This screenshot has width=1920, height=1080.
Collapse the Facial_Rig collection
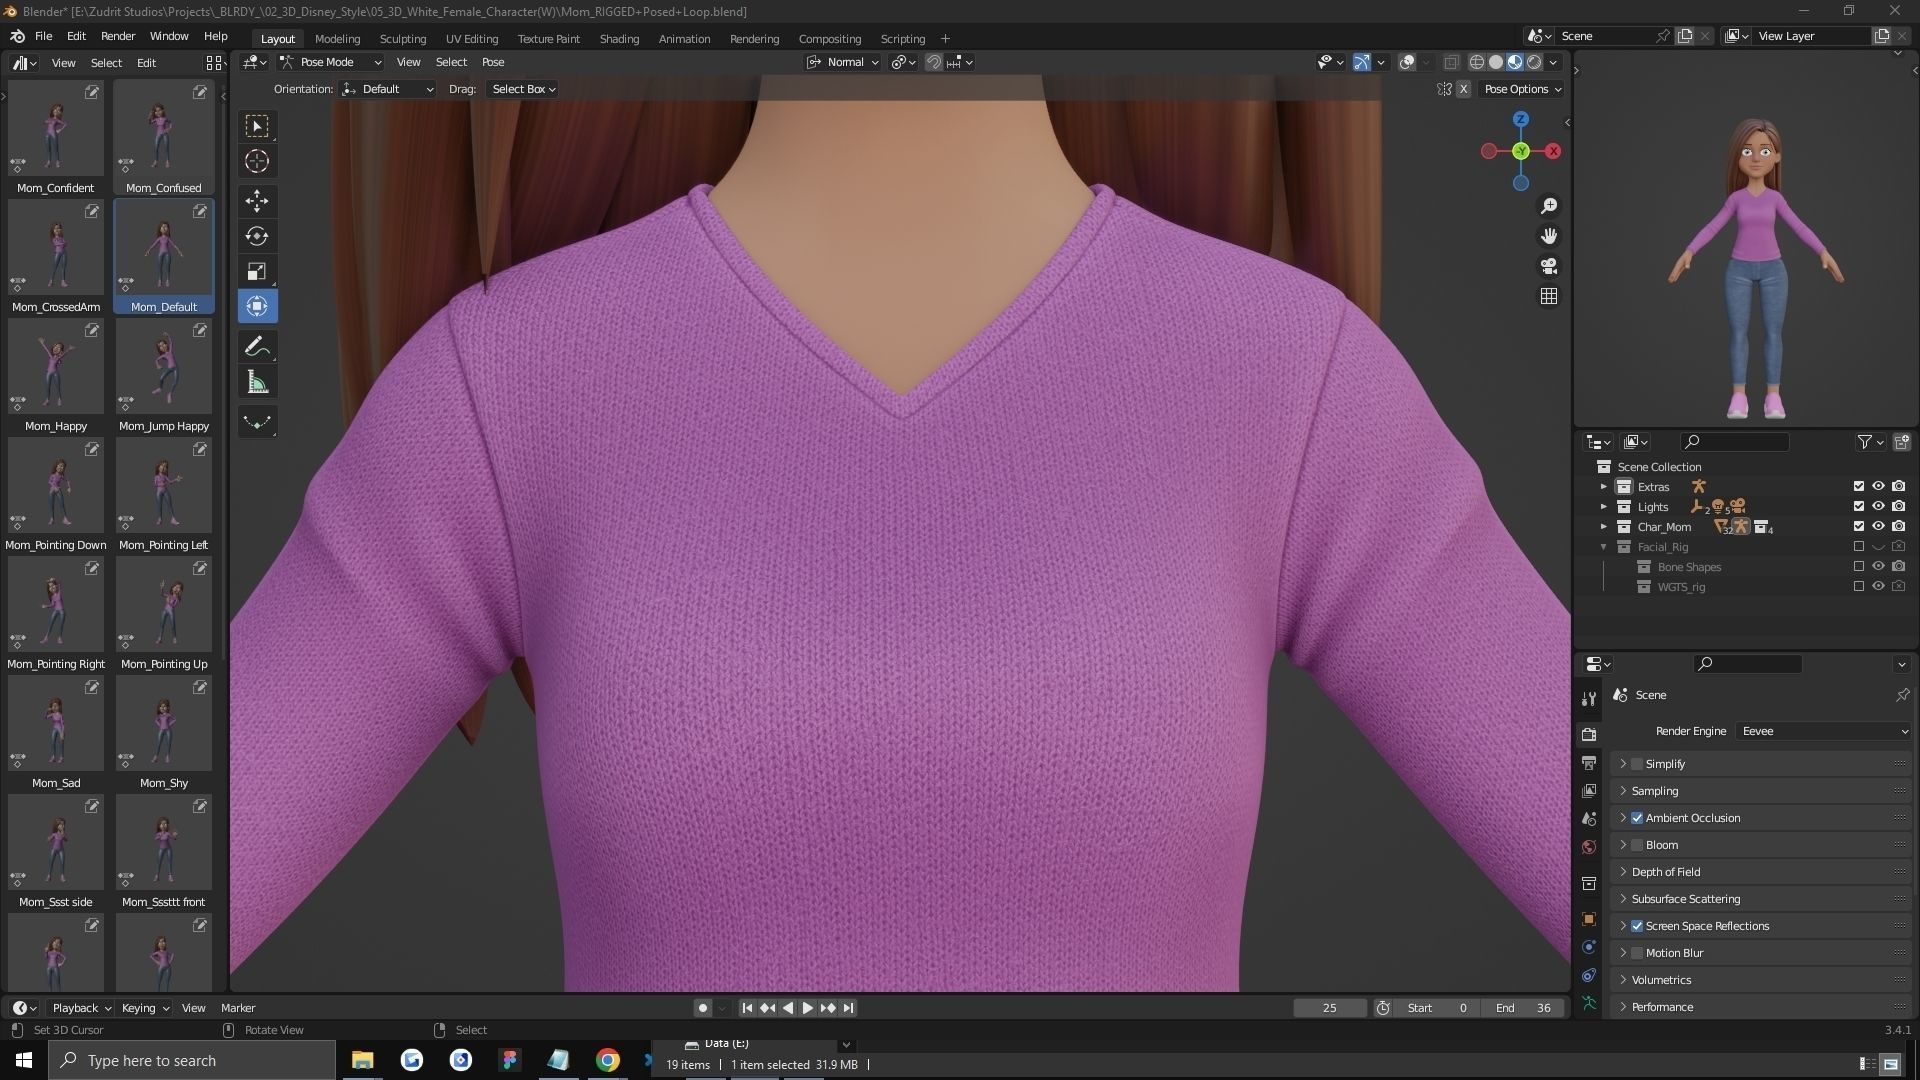[x=1604, y=547]
